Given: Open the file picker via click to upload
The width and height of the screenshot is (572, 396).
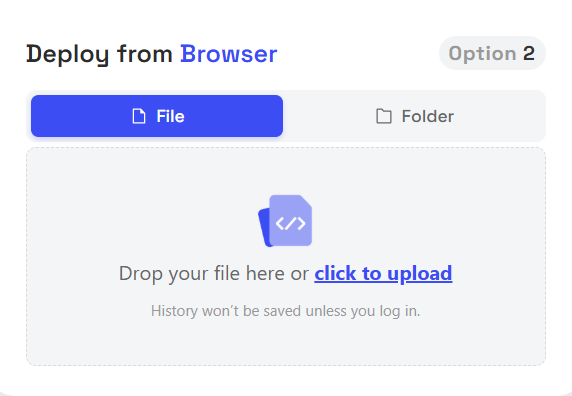Looking at the screenshot, I should pyautogui.click(x=383, y=273).
